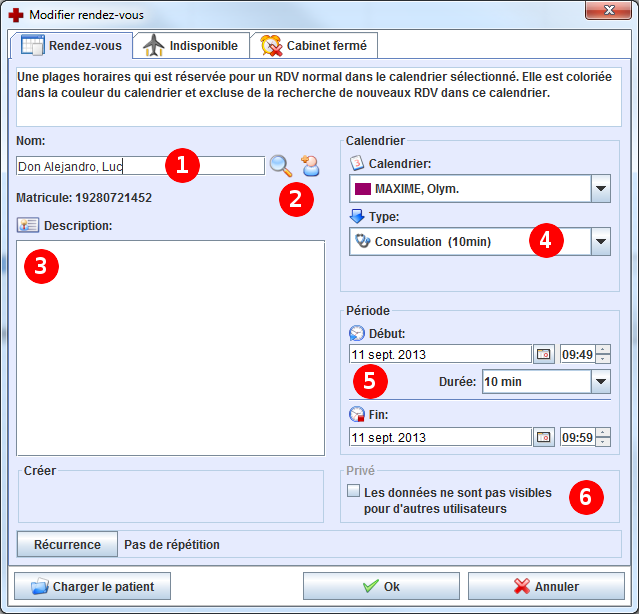Open the Type dropdown showing Consulation
Viewport: 639px width, 614px height.
(600, 241)
